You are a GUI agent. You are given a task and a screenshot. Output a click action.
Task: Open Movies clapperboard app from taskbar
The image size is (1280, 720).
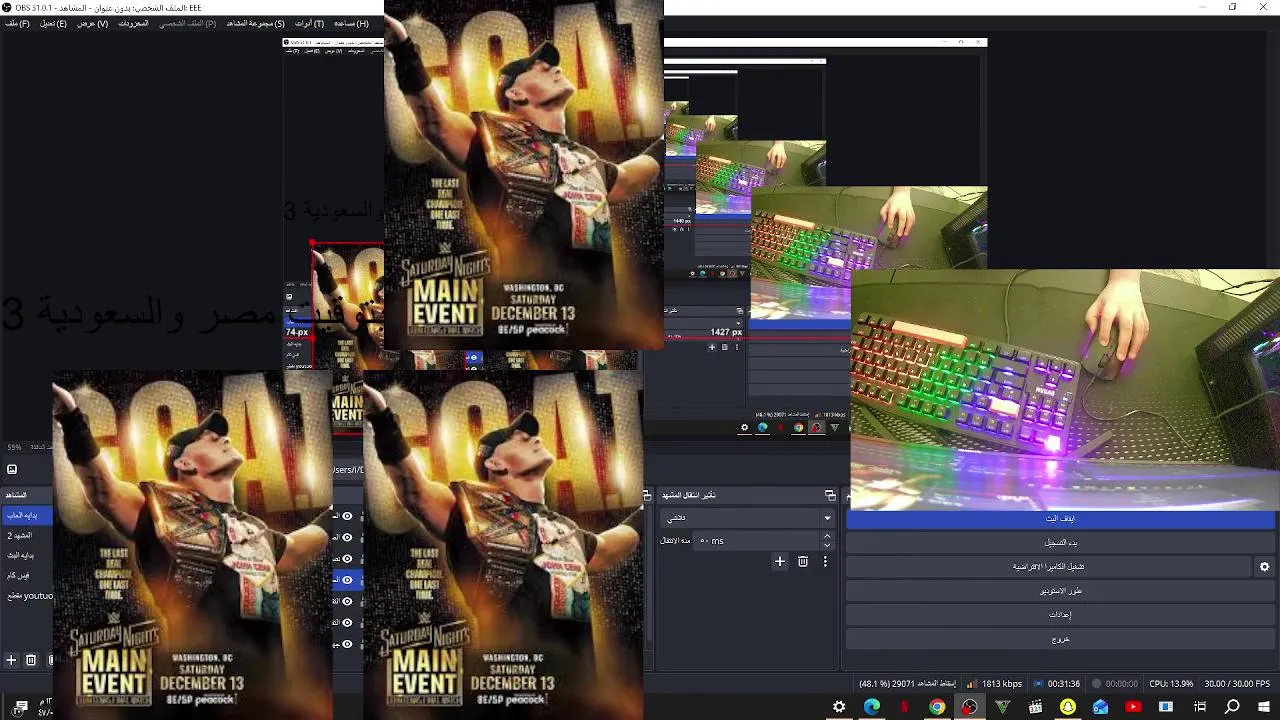tap(1035, 707)
